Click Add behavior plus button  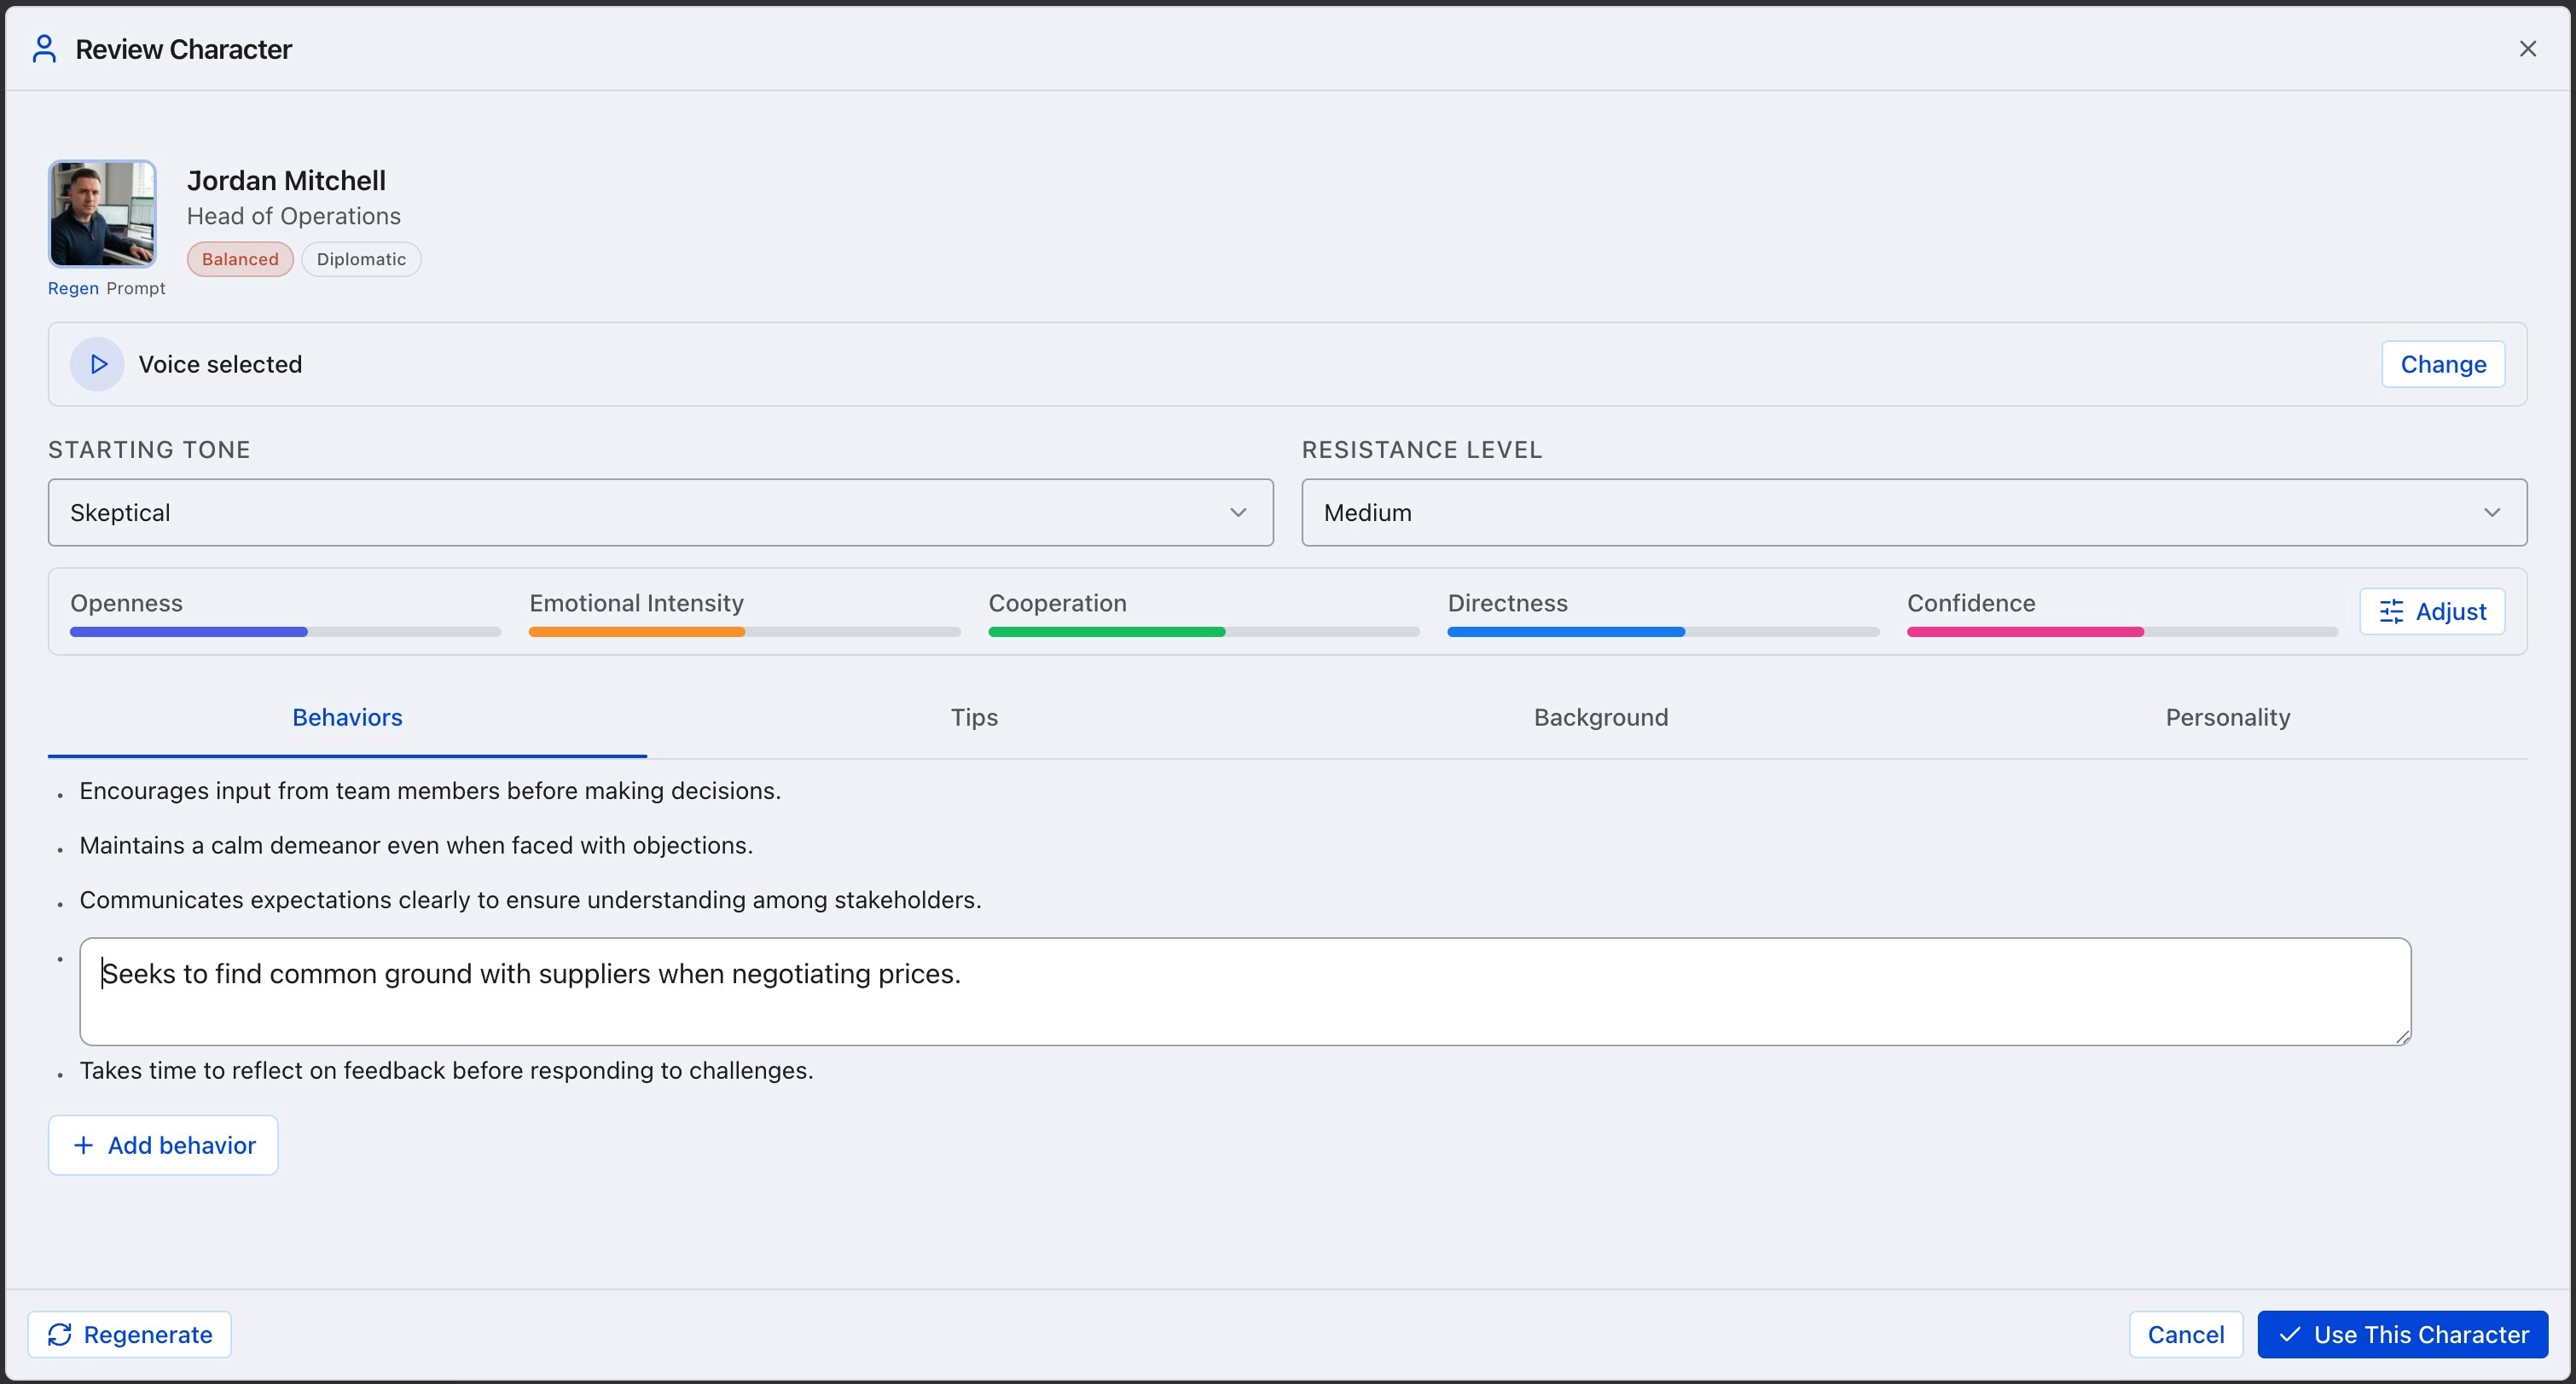pyautogui.click(x=163, y=1145)
